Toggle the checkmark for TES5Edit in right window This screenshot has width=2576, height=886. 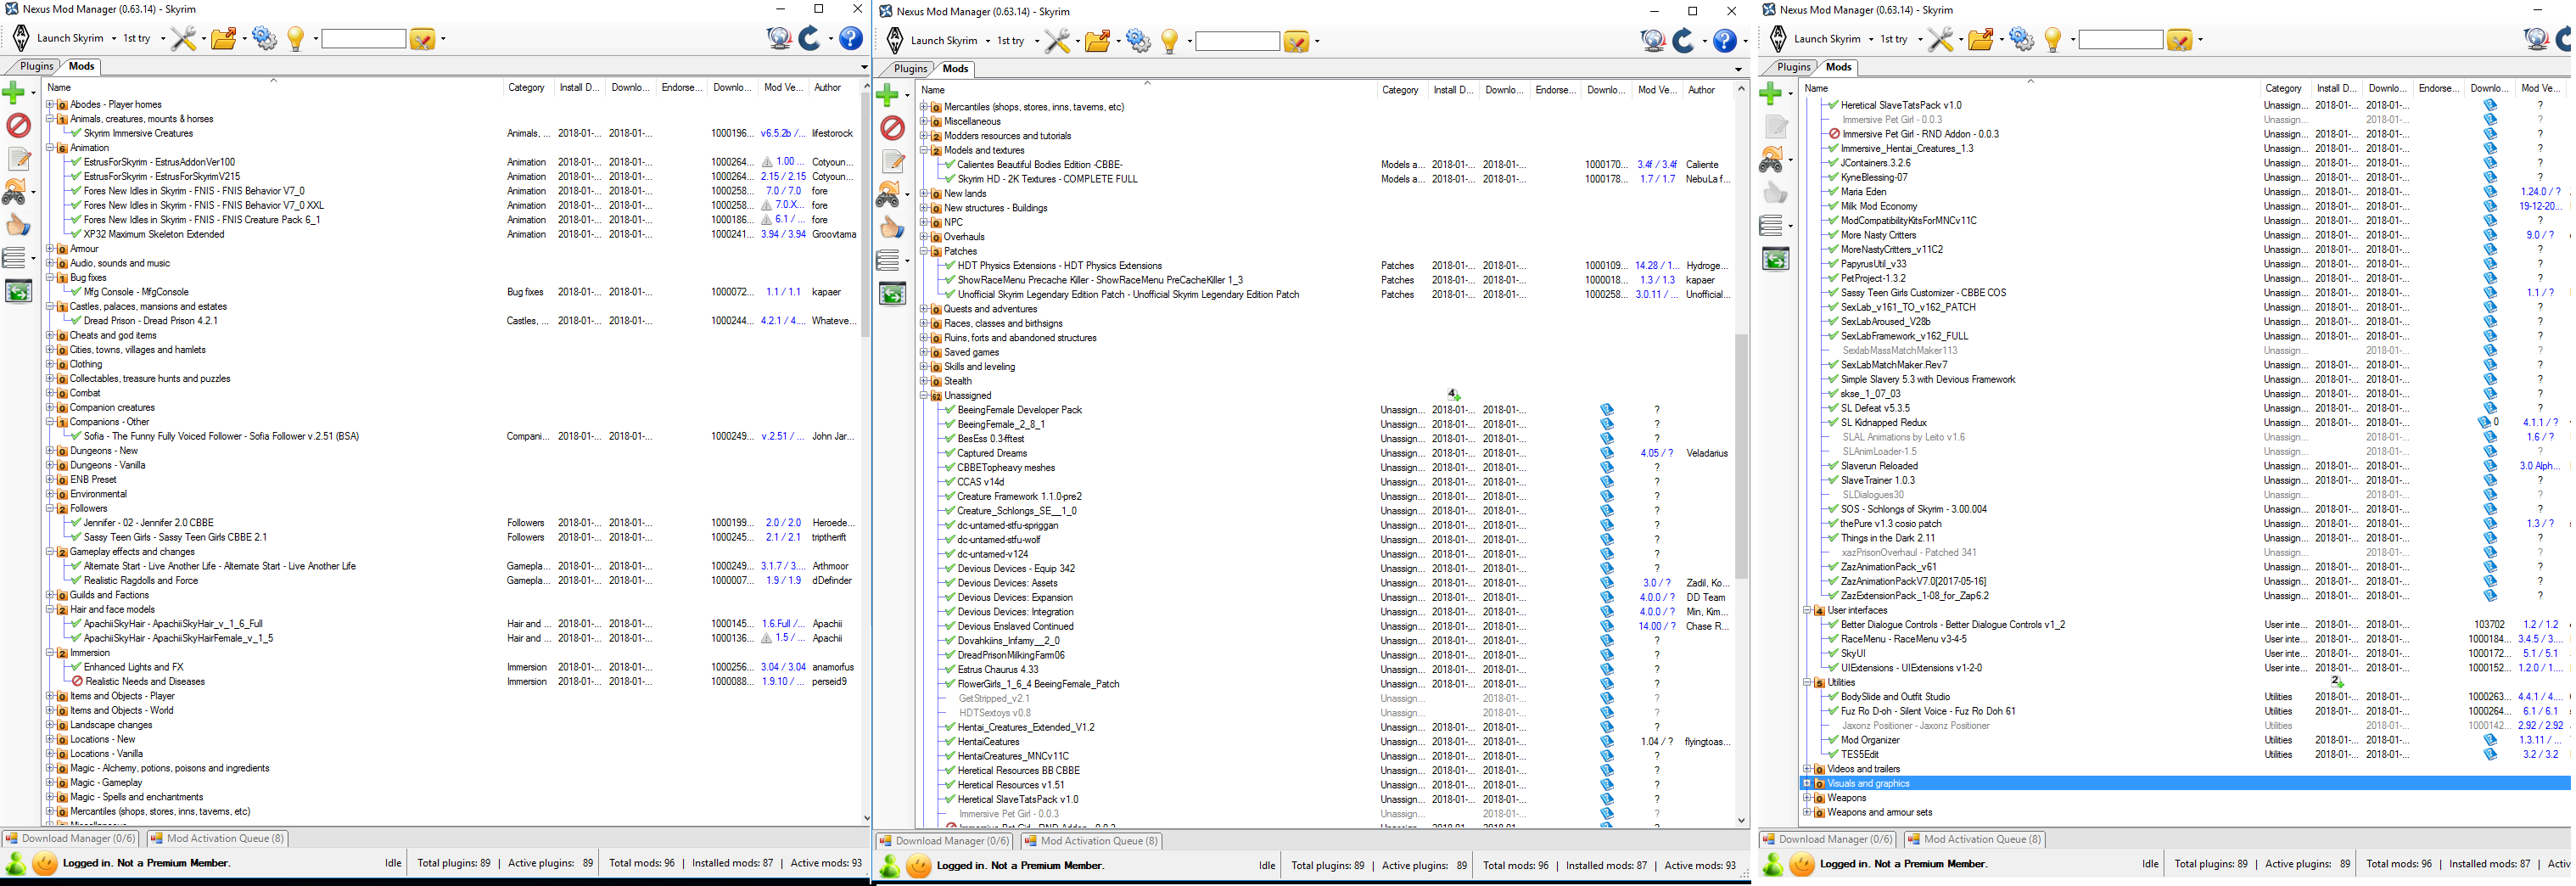(1832, 754)
